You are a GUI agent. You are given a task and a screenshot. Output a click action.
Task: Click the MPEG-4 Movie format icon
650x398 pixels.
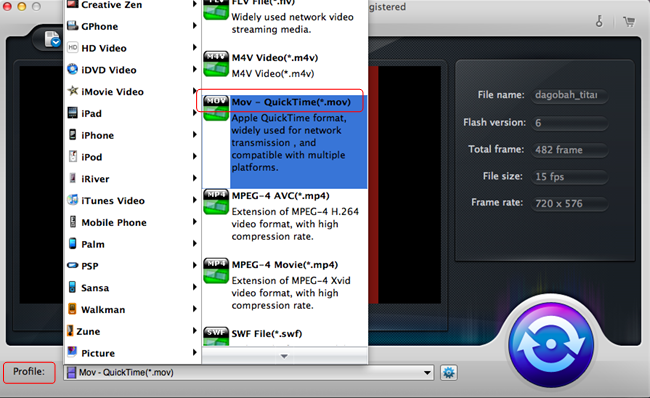click(x=216, y=271)
